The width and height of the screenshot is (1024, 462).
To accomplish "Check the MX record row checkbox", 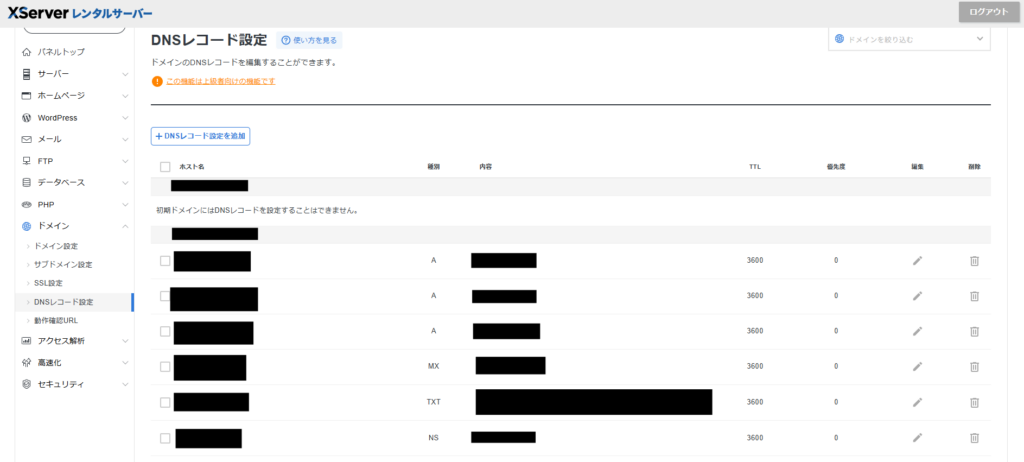I will pos(165,367).
